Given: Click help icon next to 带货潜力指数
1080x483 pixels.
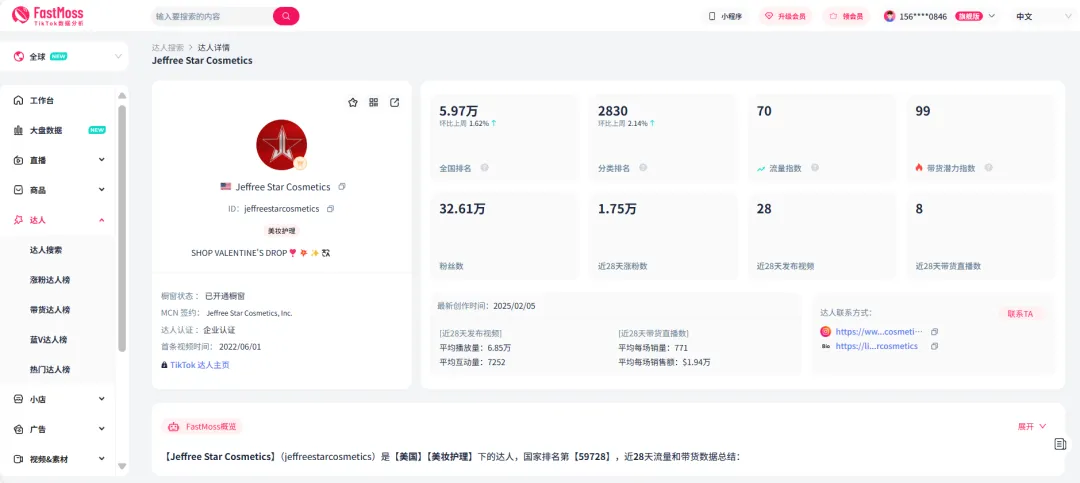Looking at the screenshot, I should (x=989, y=167).
